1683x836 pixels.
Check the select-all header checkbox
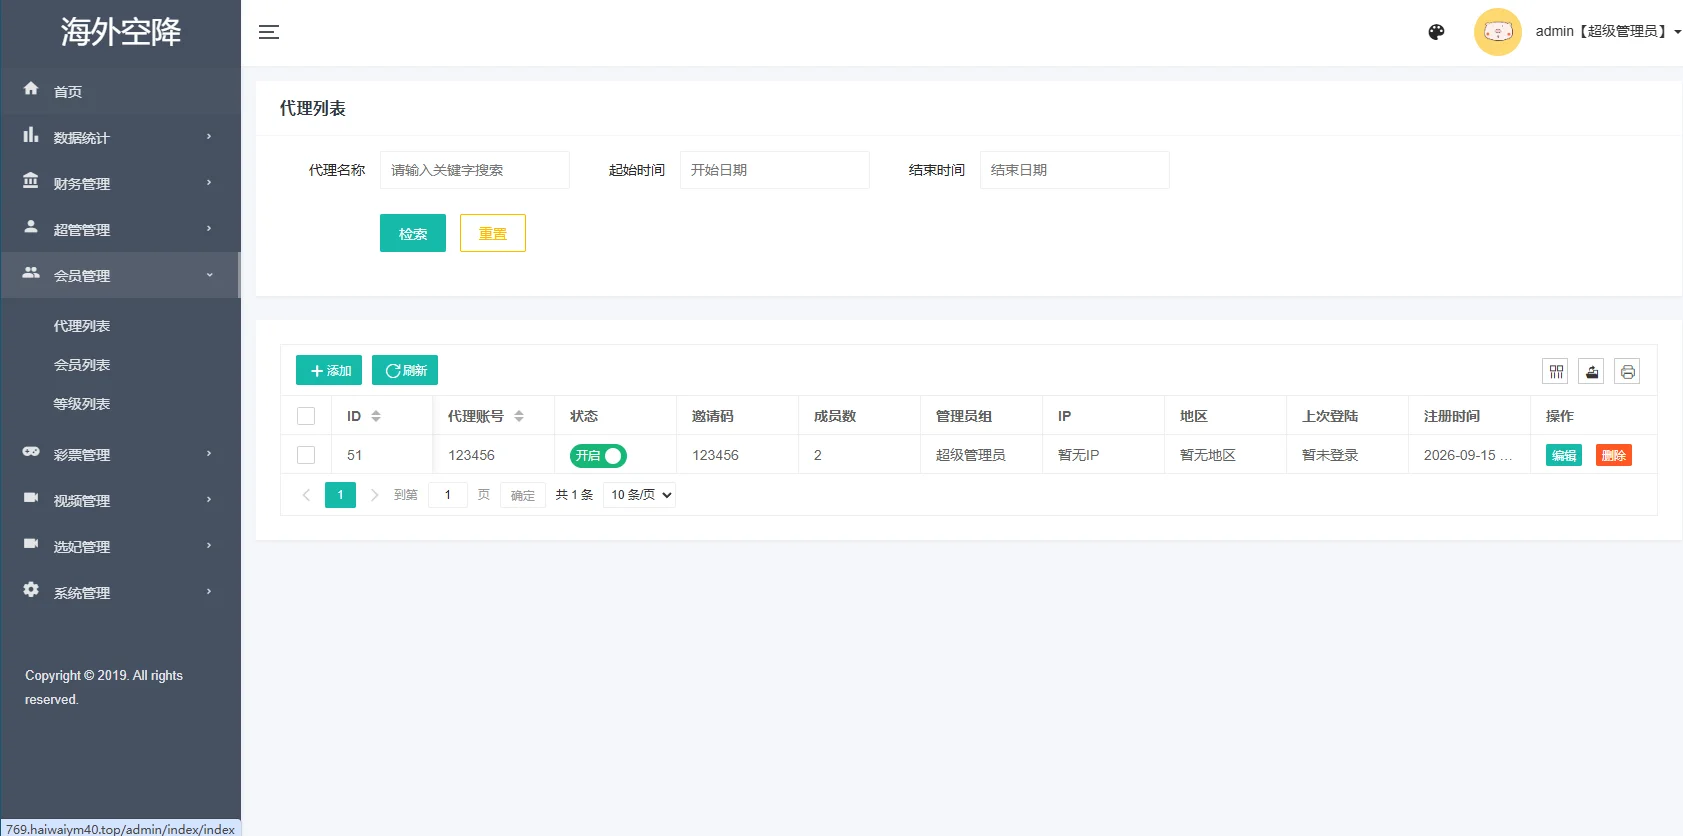(x=306, y=416)
